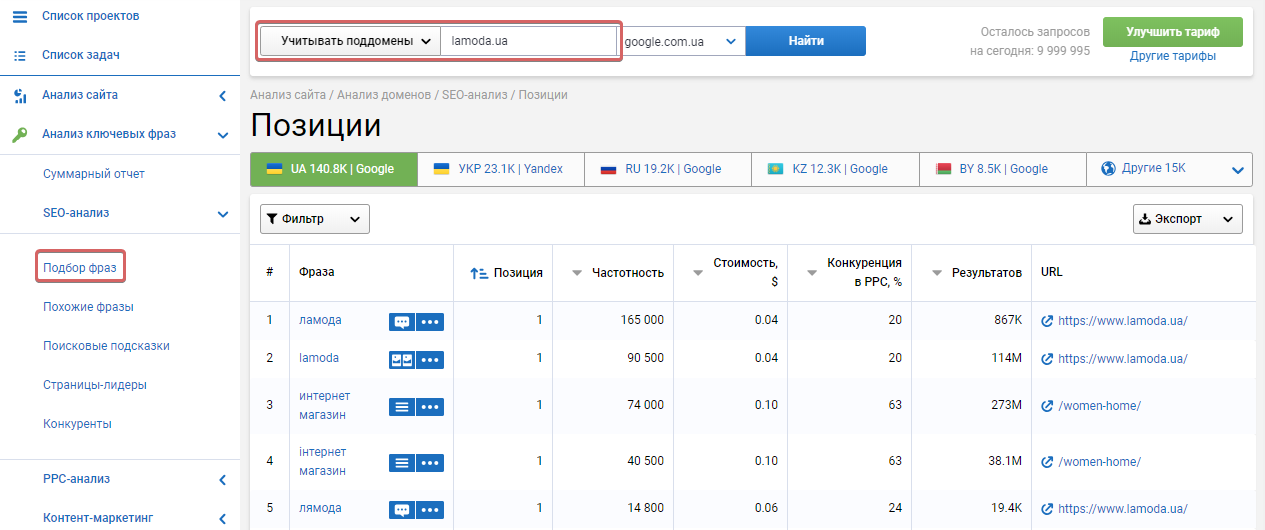The height and width of the screenshot is (530, 1265).
Task: Open the phrase link лямода
Action: [320, 508]
